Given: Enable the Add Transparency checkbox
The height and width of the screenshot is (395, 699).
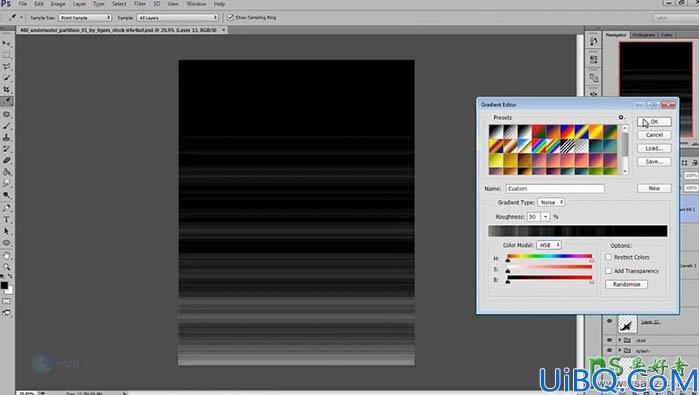Looking at the screenshot, I should point(609,271).
